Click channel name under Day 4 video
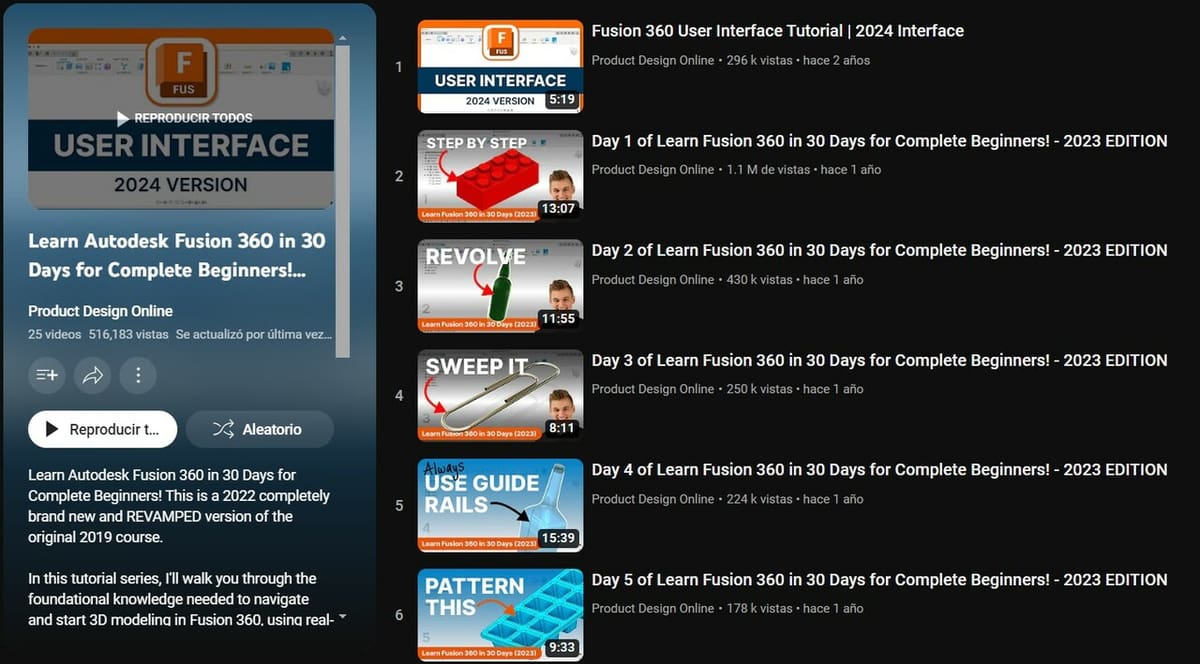The image size is (1200, 664). pyautogui.click(x=653, y=498)
